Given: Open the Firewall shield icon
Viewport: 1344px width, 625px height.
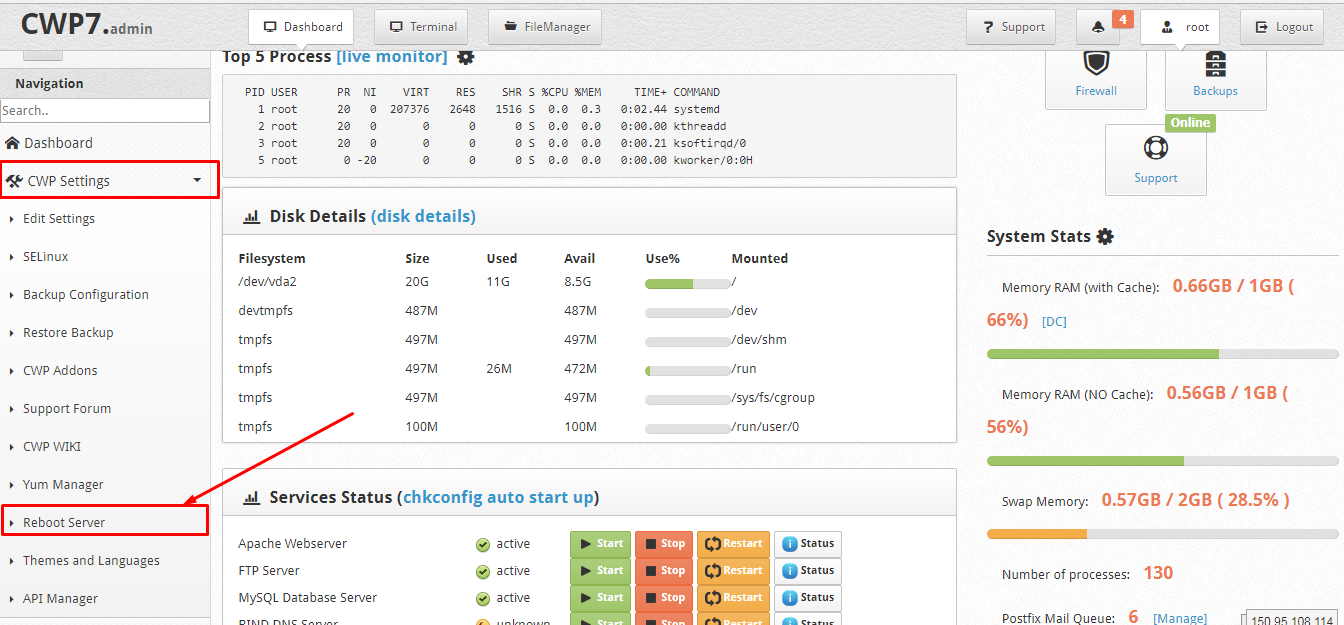Looking at the screenshot, I should (x=1096, y=62).
